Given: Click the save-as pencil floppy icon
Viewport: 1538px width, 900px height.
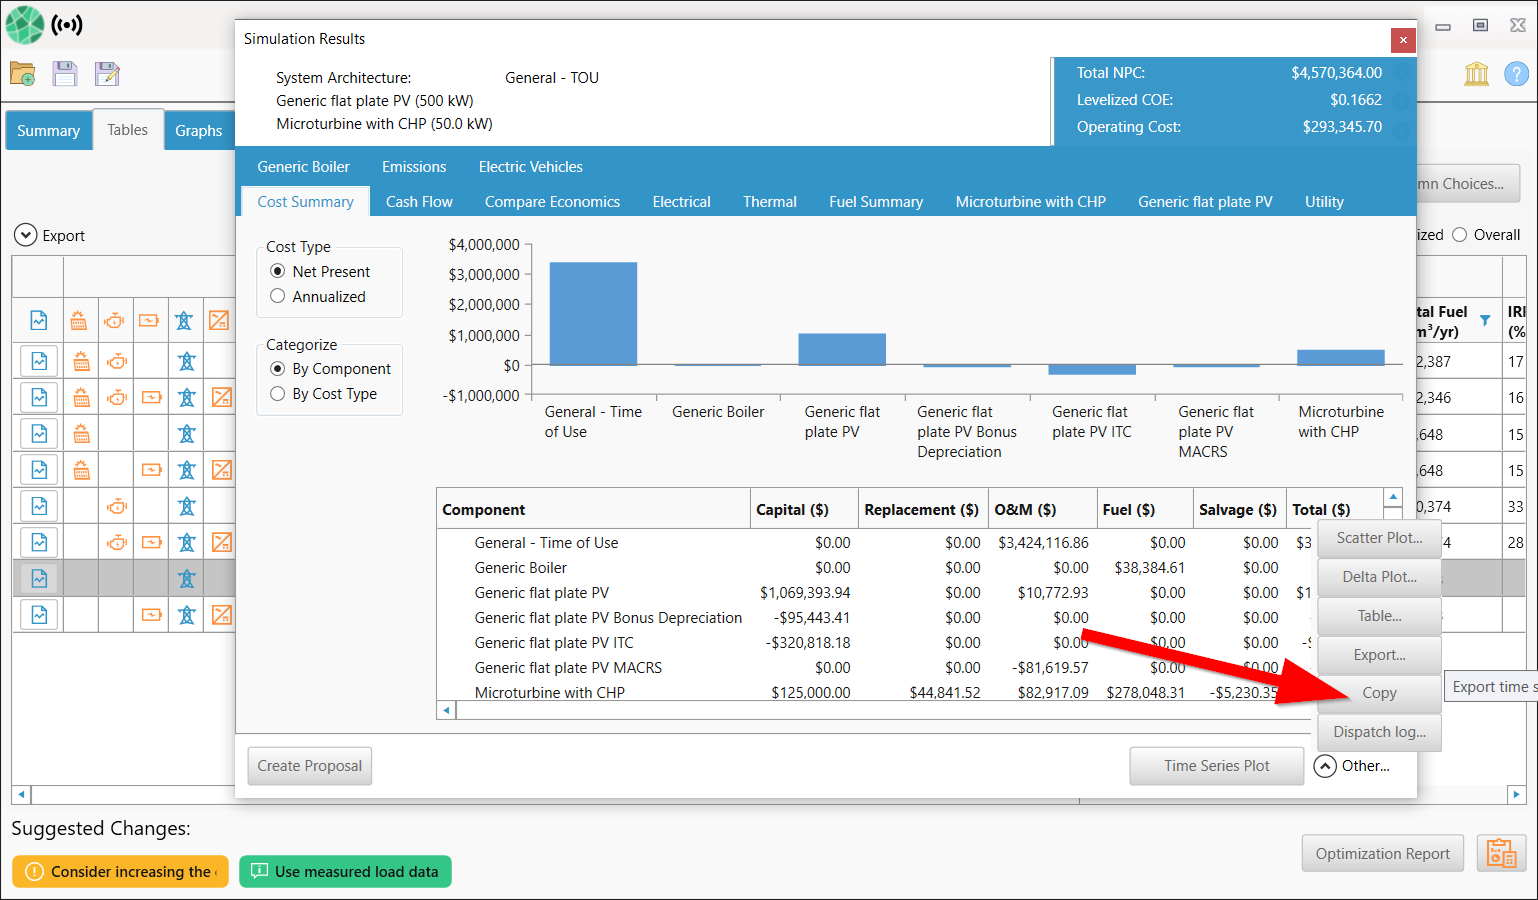Looking at the screenshot, I should (107, 73).
